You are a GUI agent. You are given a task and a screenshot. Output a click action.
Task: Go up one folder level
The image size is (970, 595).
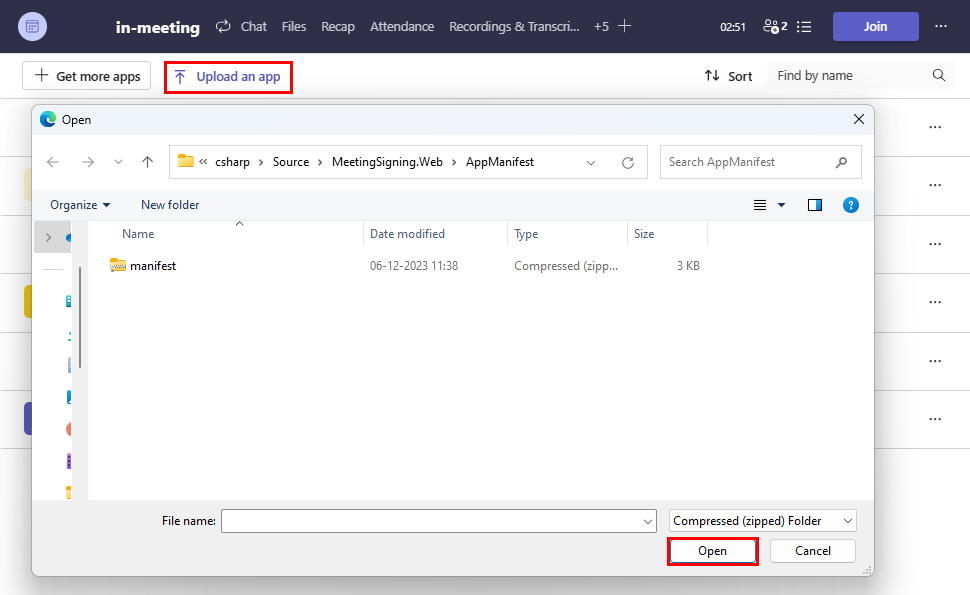point(147,162)
